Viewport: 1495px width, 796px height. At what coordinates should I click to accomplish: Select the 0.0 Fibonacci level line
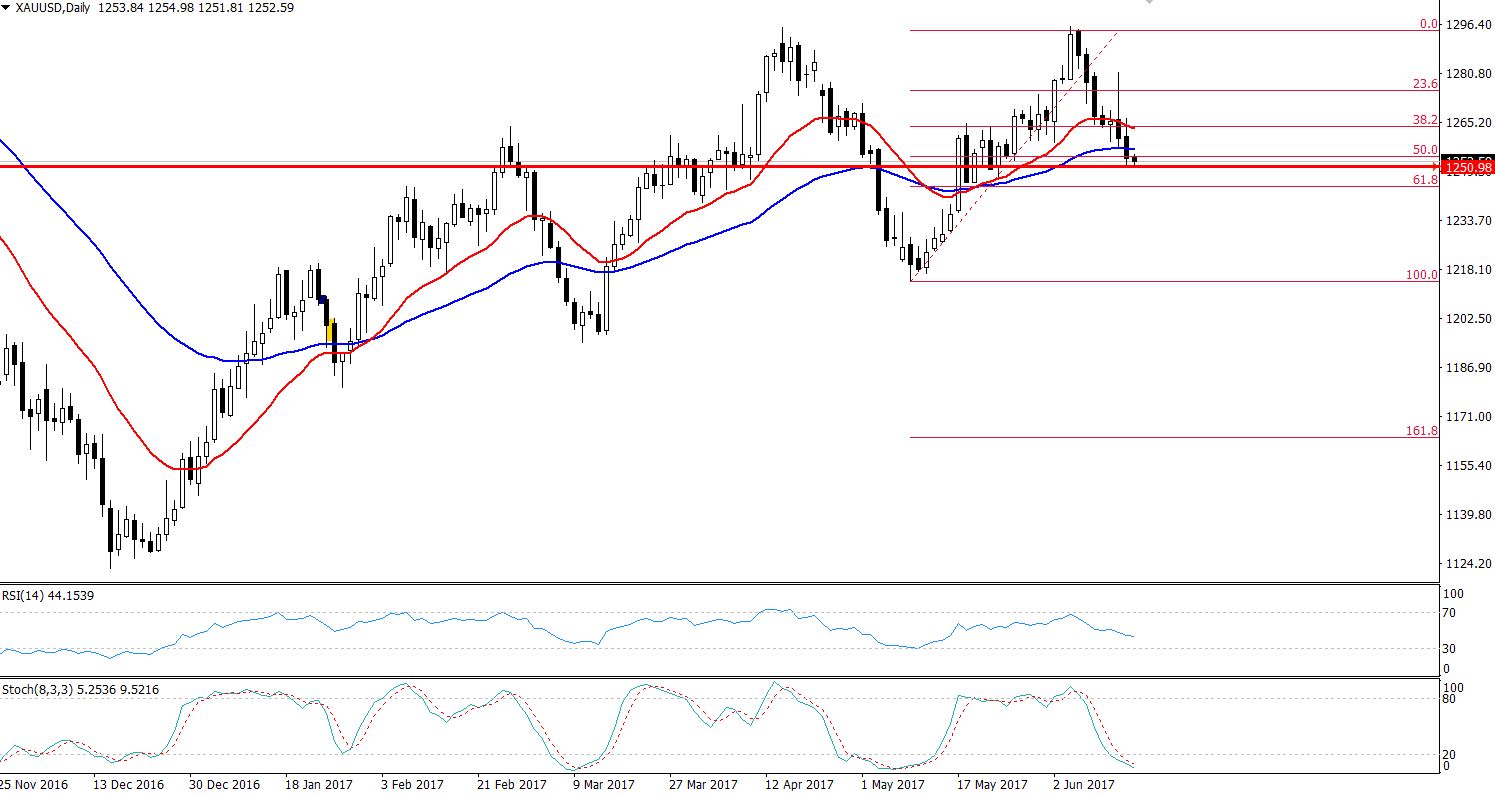1150,30
